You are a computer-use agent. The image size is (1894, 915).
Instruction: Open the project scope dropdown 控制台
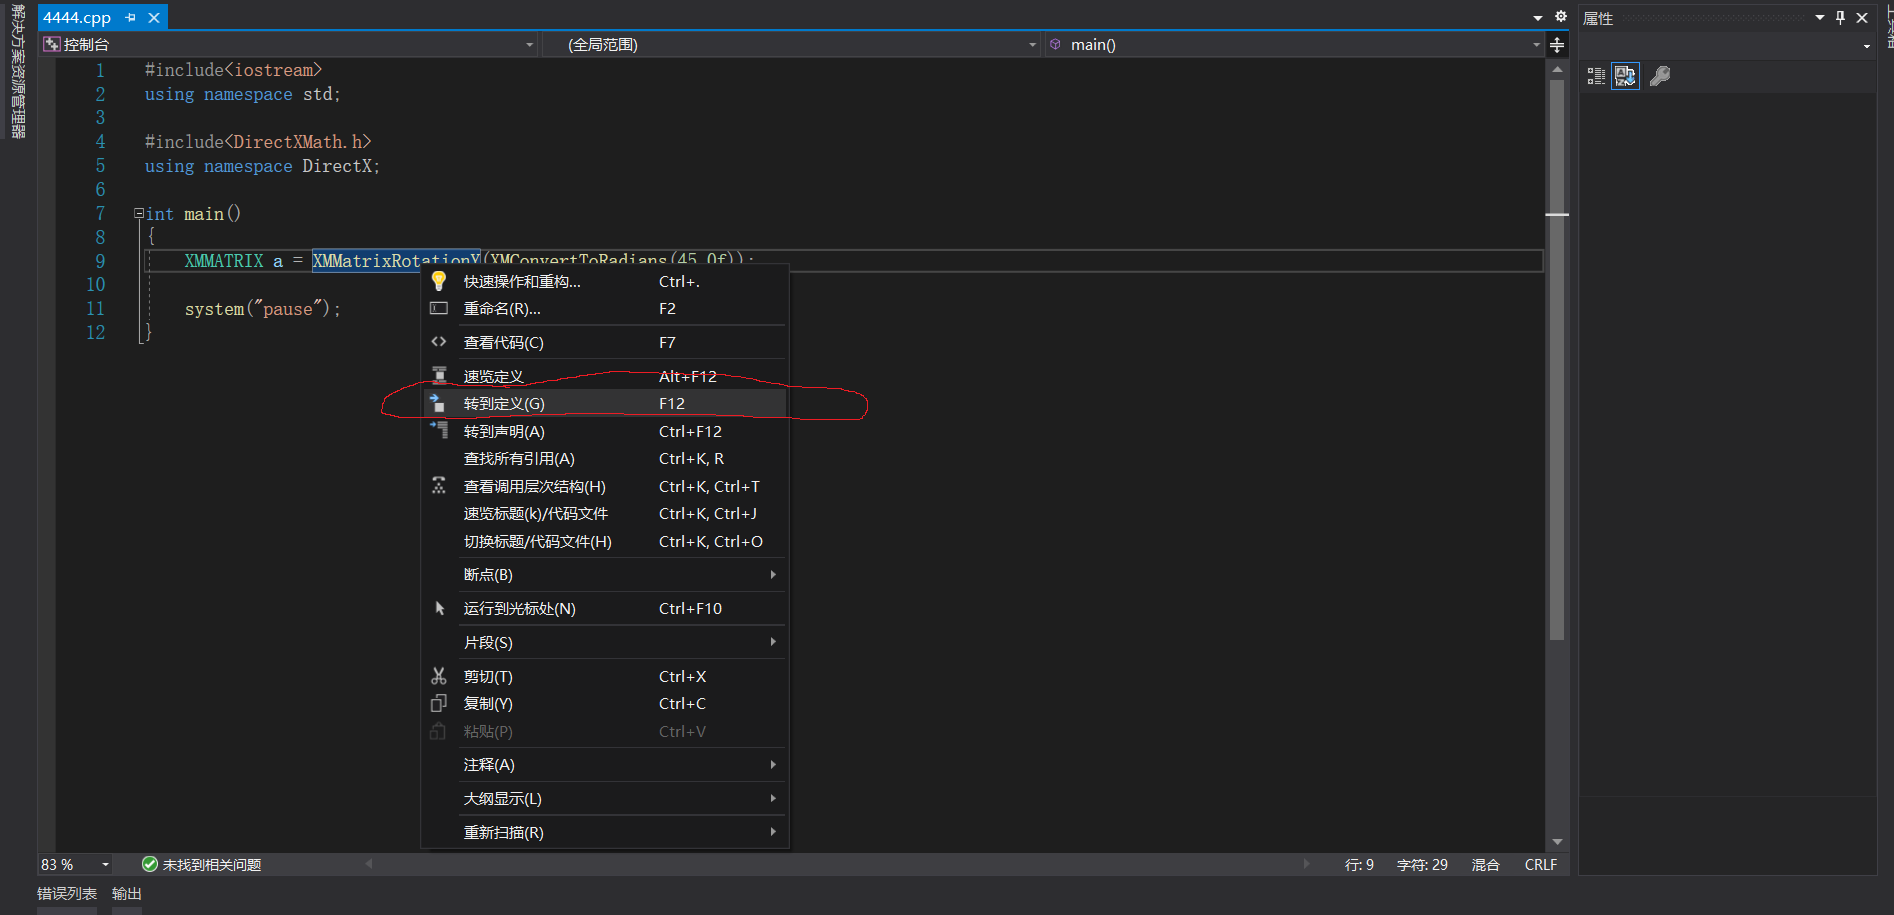[289, 45]
